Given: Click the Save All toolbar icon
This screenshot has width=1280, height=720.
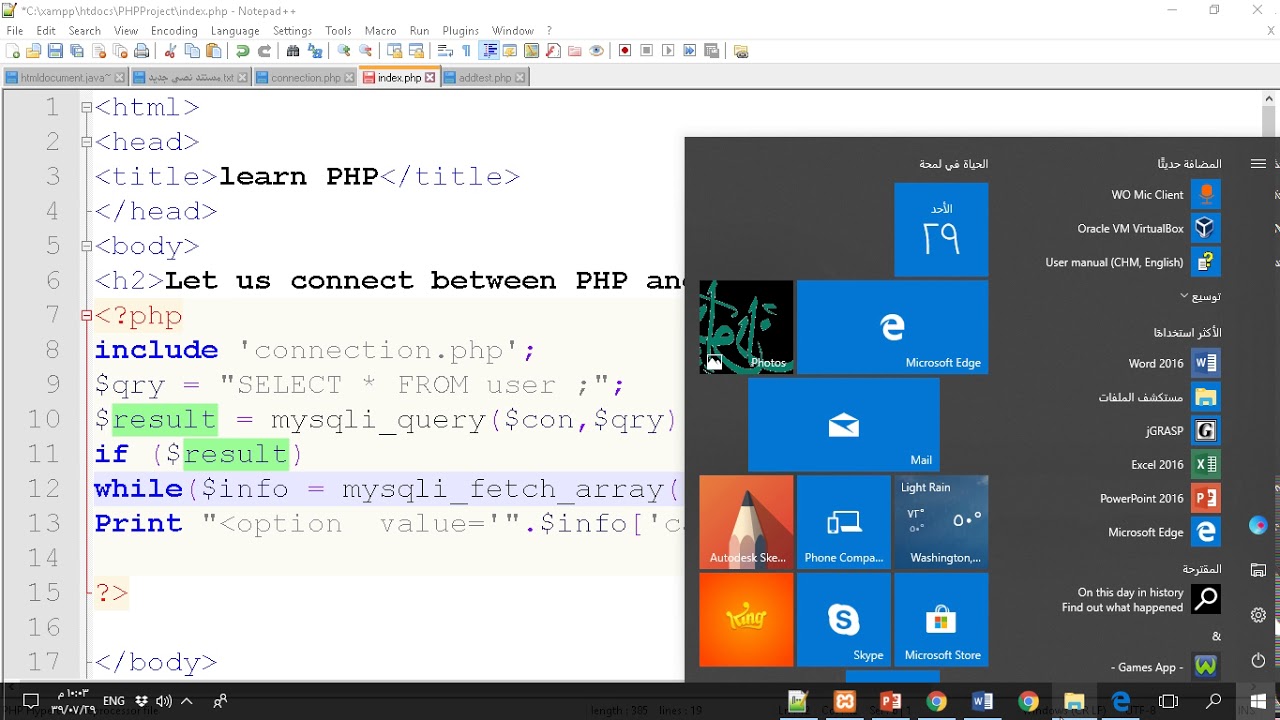Looking at the screenshot, I should (x=76, y=51).
